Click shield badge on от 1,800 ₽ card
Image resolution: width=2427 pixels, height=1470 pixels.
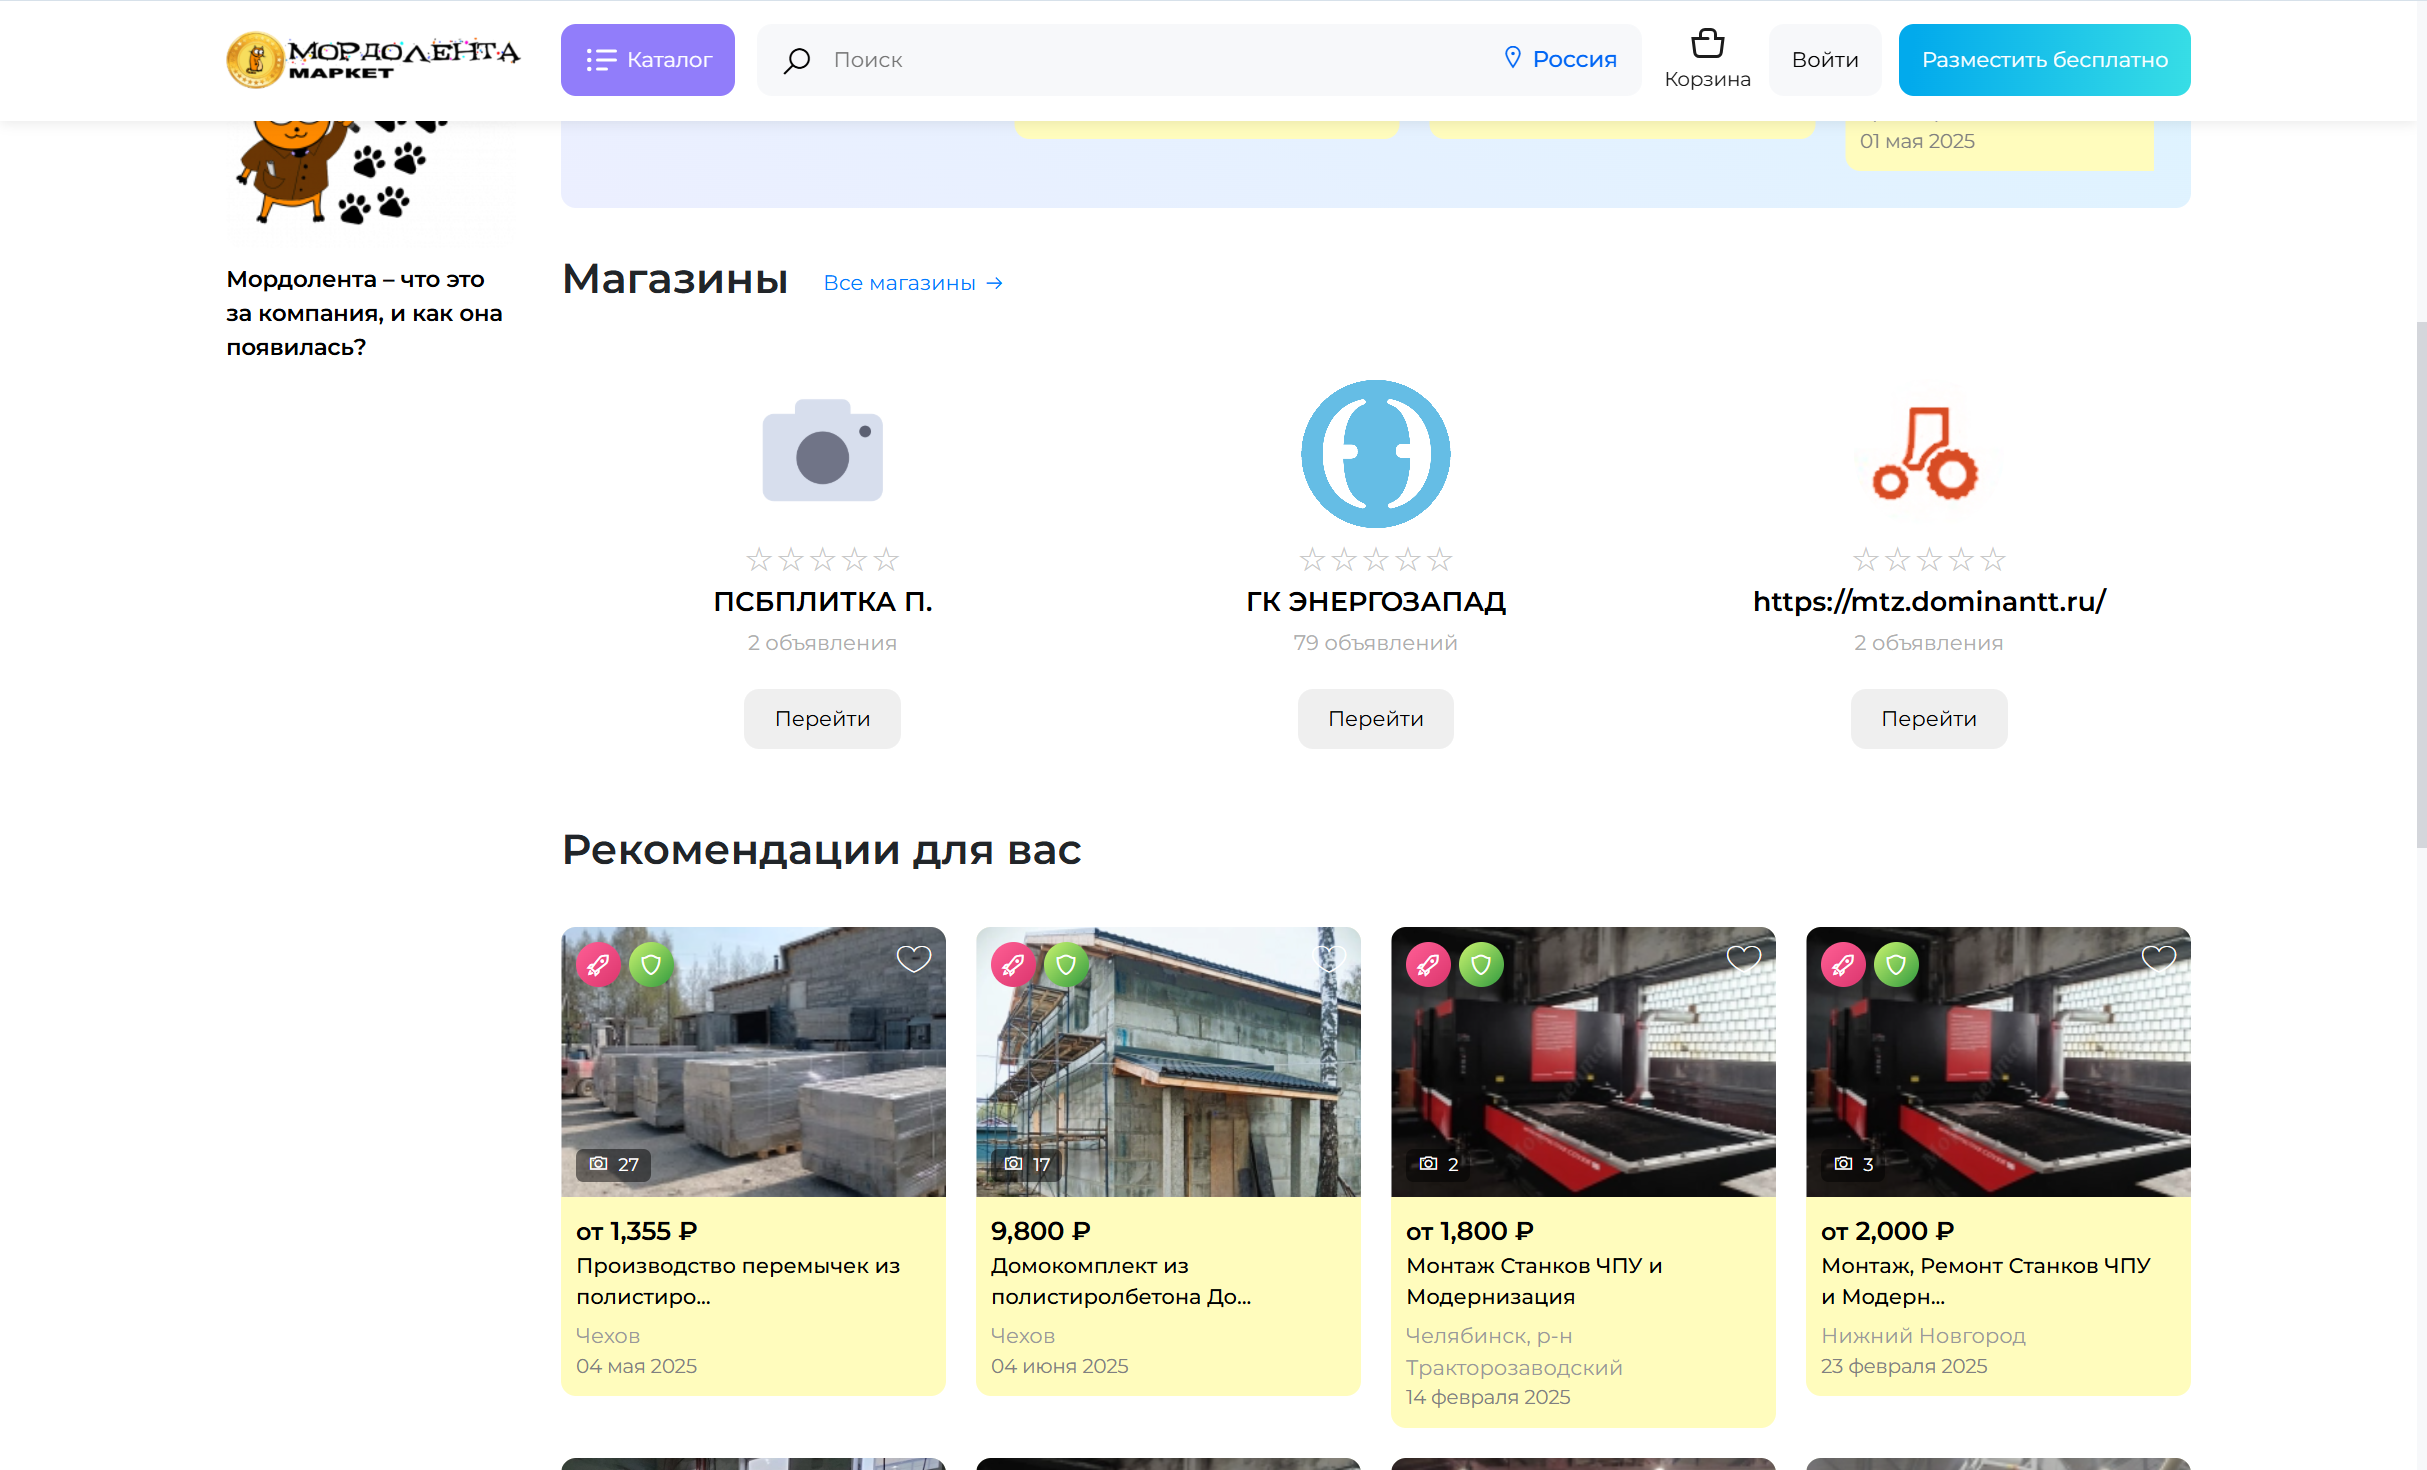coord(1481,964)
